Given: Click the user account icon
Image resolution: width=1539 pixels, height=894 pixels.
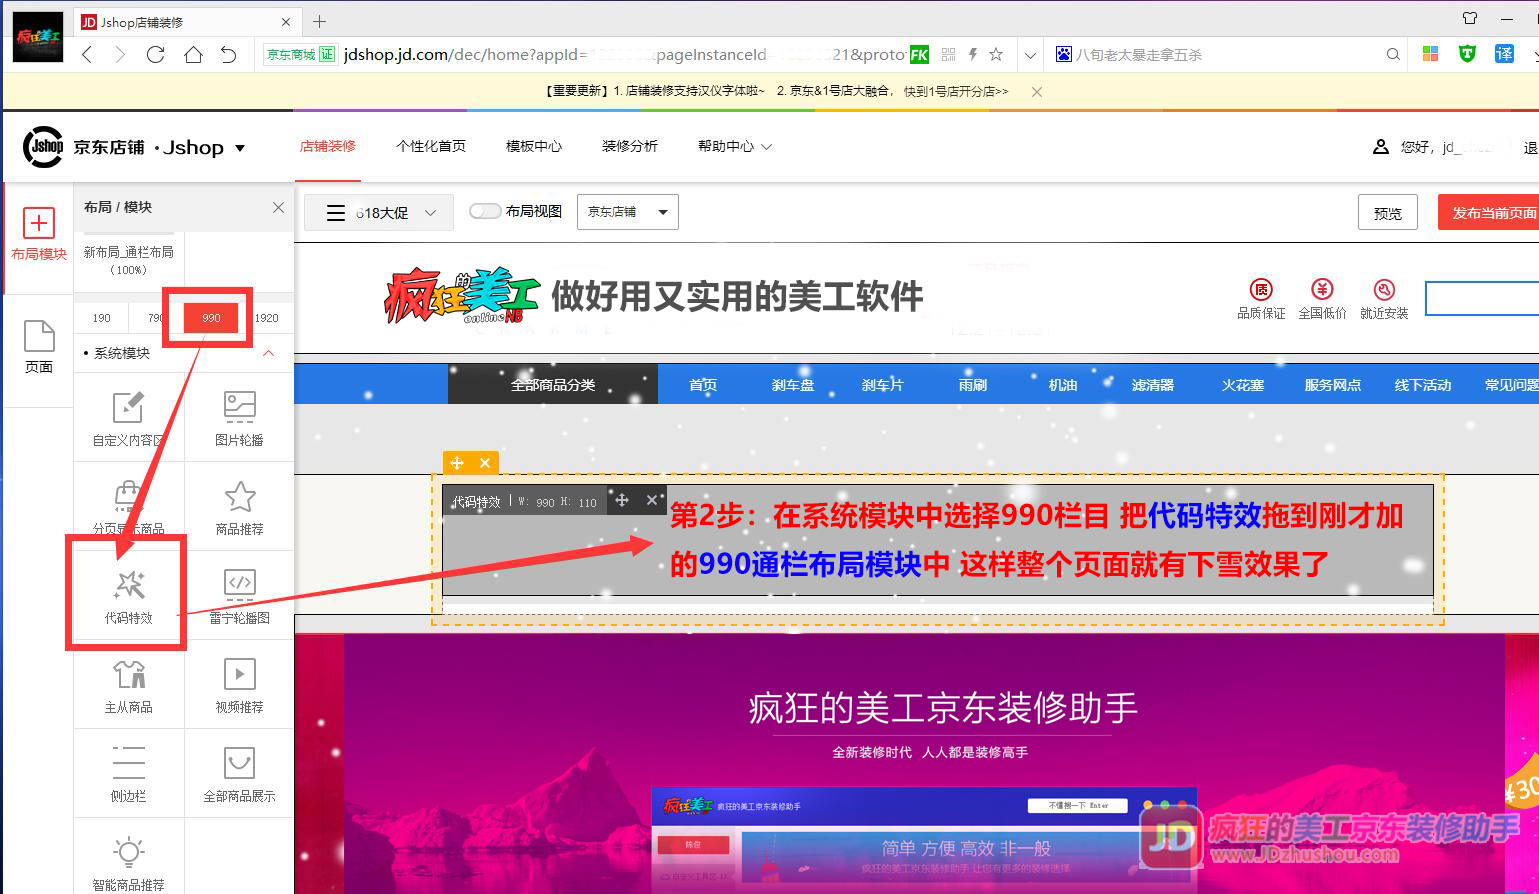Looking at the screenshot, I should point(1380,147).
